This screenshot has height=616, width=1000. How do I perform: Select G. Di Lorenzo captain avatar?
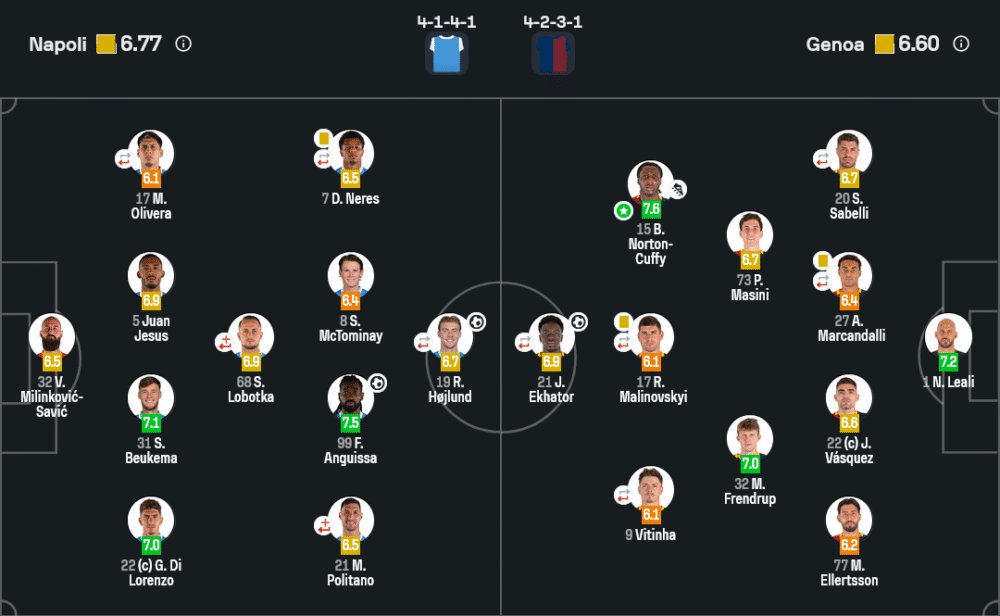click(x=151, y=519)
